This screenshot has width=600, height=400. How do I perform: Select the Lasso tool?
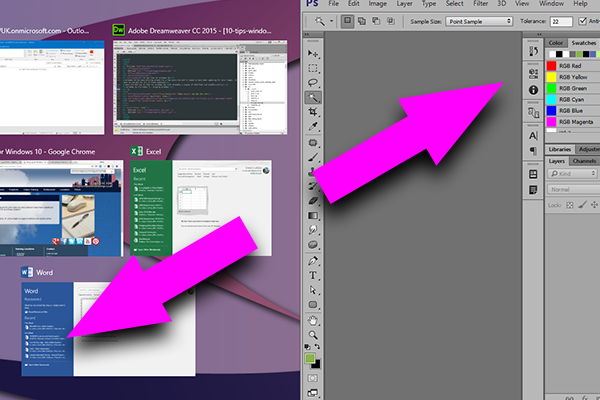(x=313, y=83)
